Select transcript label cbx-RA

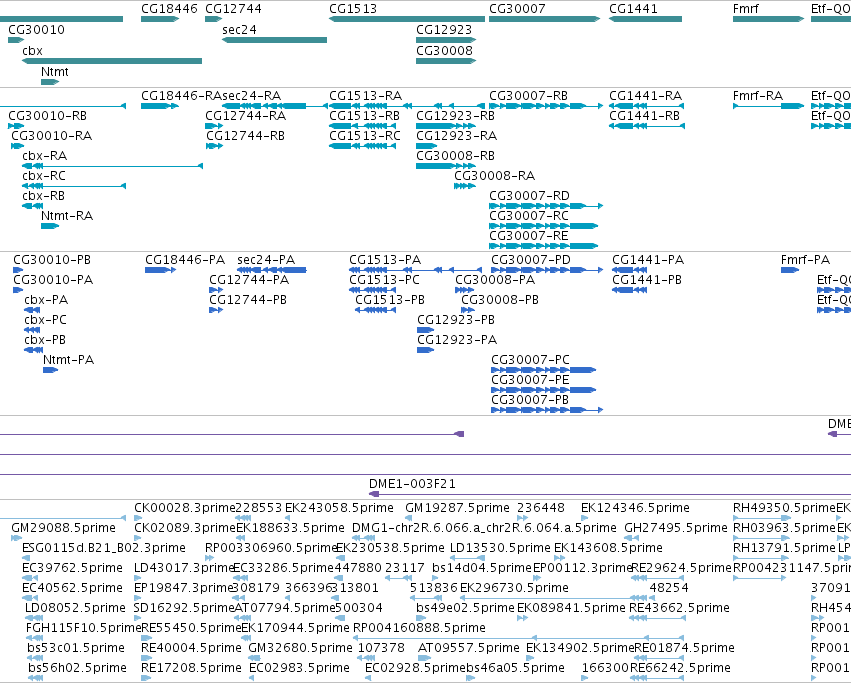[45, 156]
